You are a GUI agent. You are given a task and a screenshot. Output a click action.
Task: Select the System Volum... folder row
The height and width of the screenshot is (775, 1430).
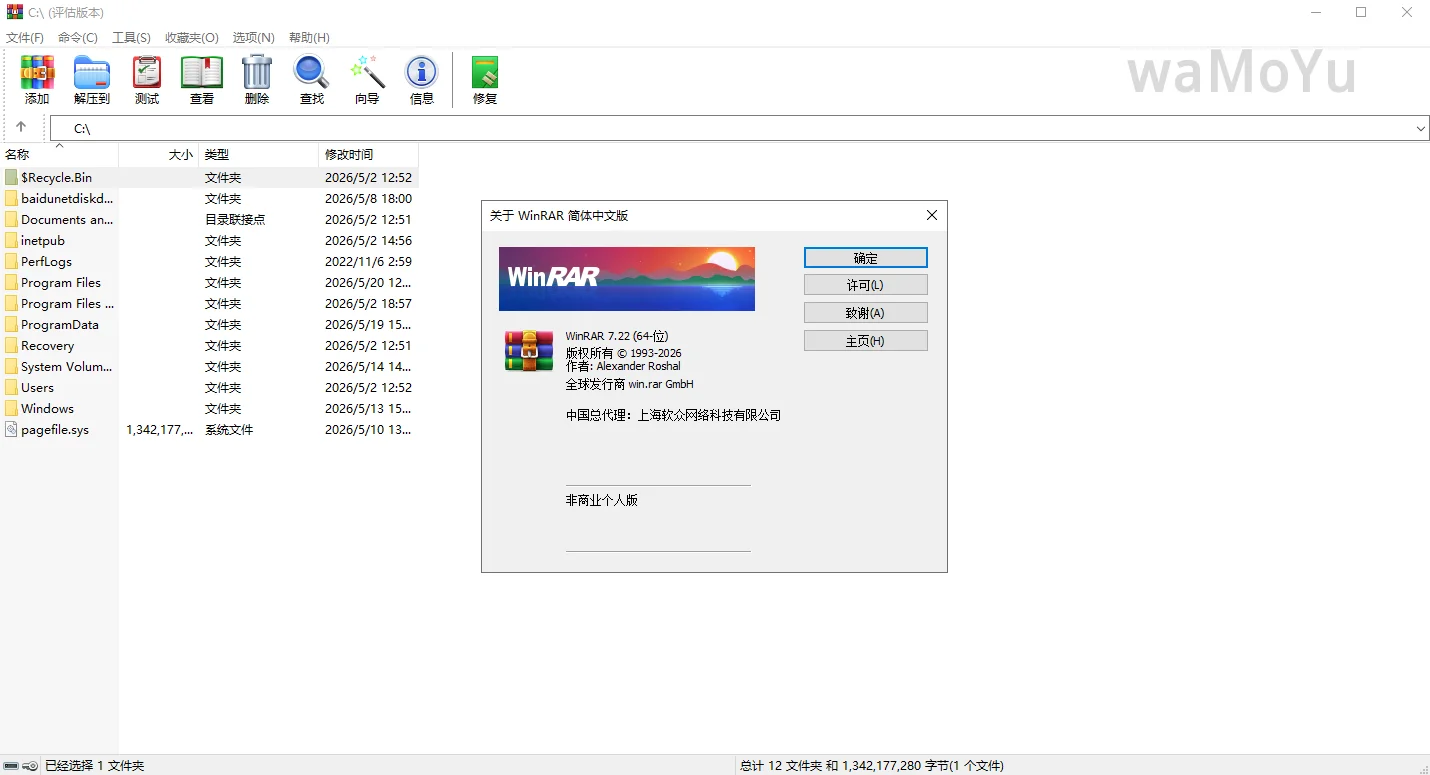(x=209, y=366)
